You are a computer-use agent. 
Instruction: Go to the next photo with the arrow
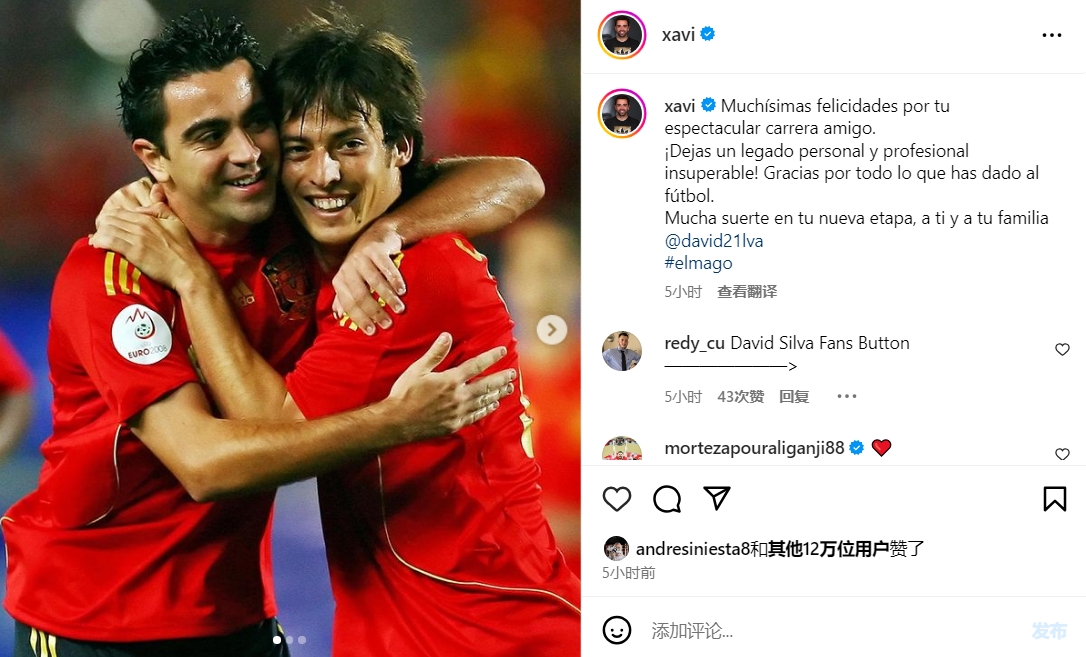click(x=551, y=330)
